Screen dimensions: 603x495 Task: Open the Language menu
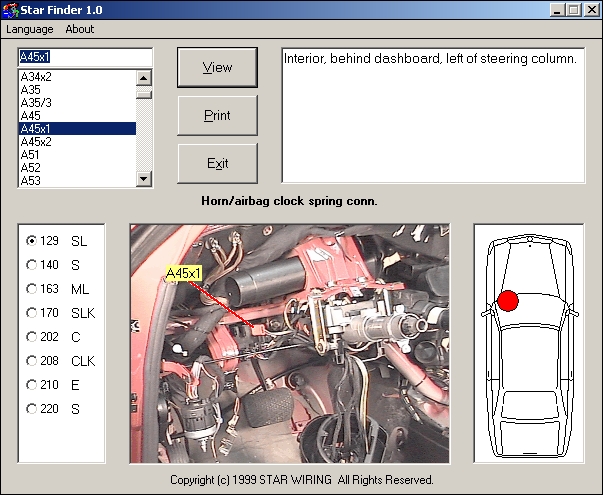pos(30,29)
